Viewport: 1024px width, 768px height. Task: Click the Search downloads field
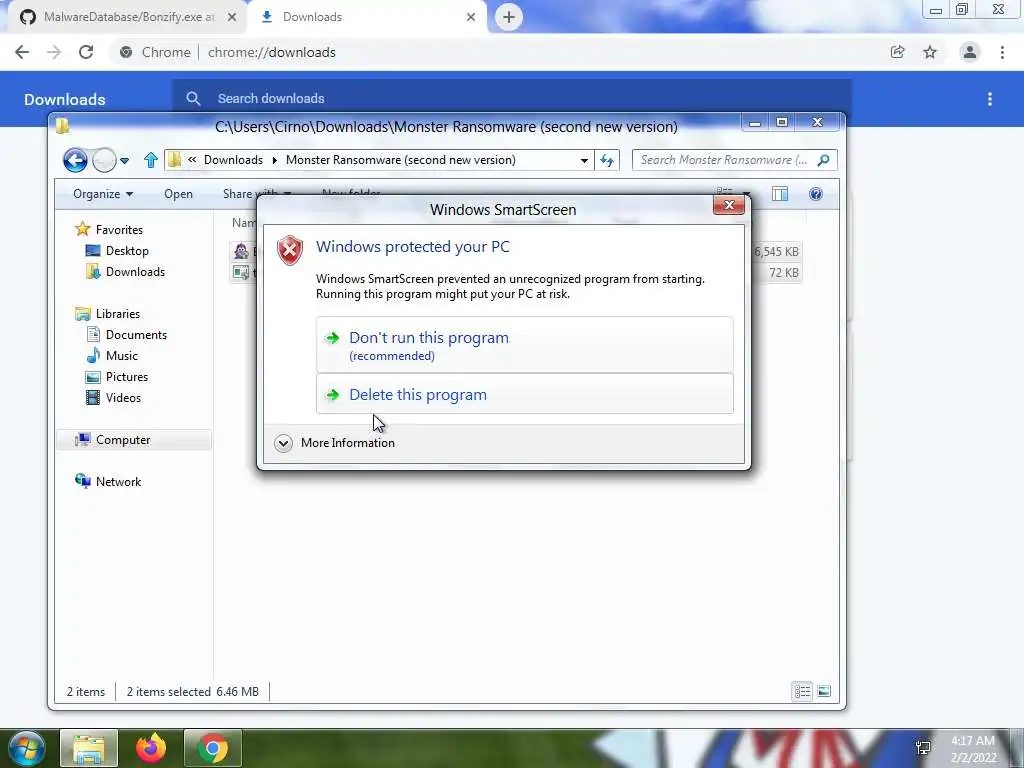point(511,99)
